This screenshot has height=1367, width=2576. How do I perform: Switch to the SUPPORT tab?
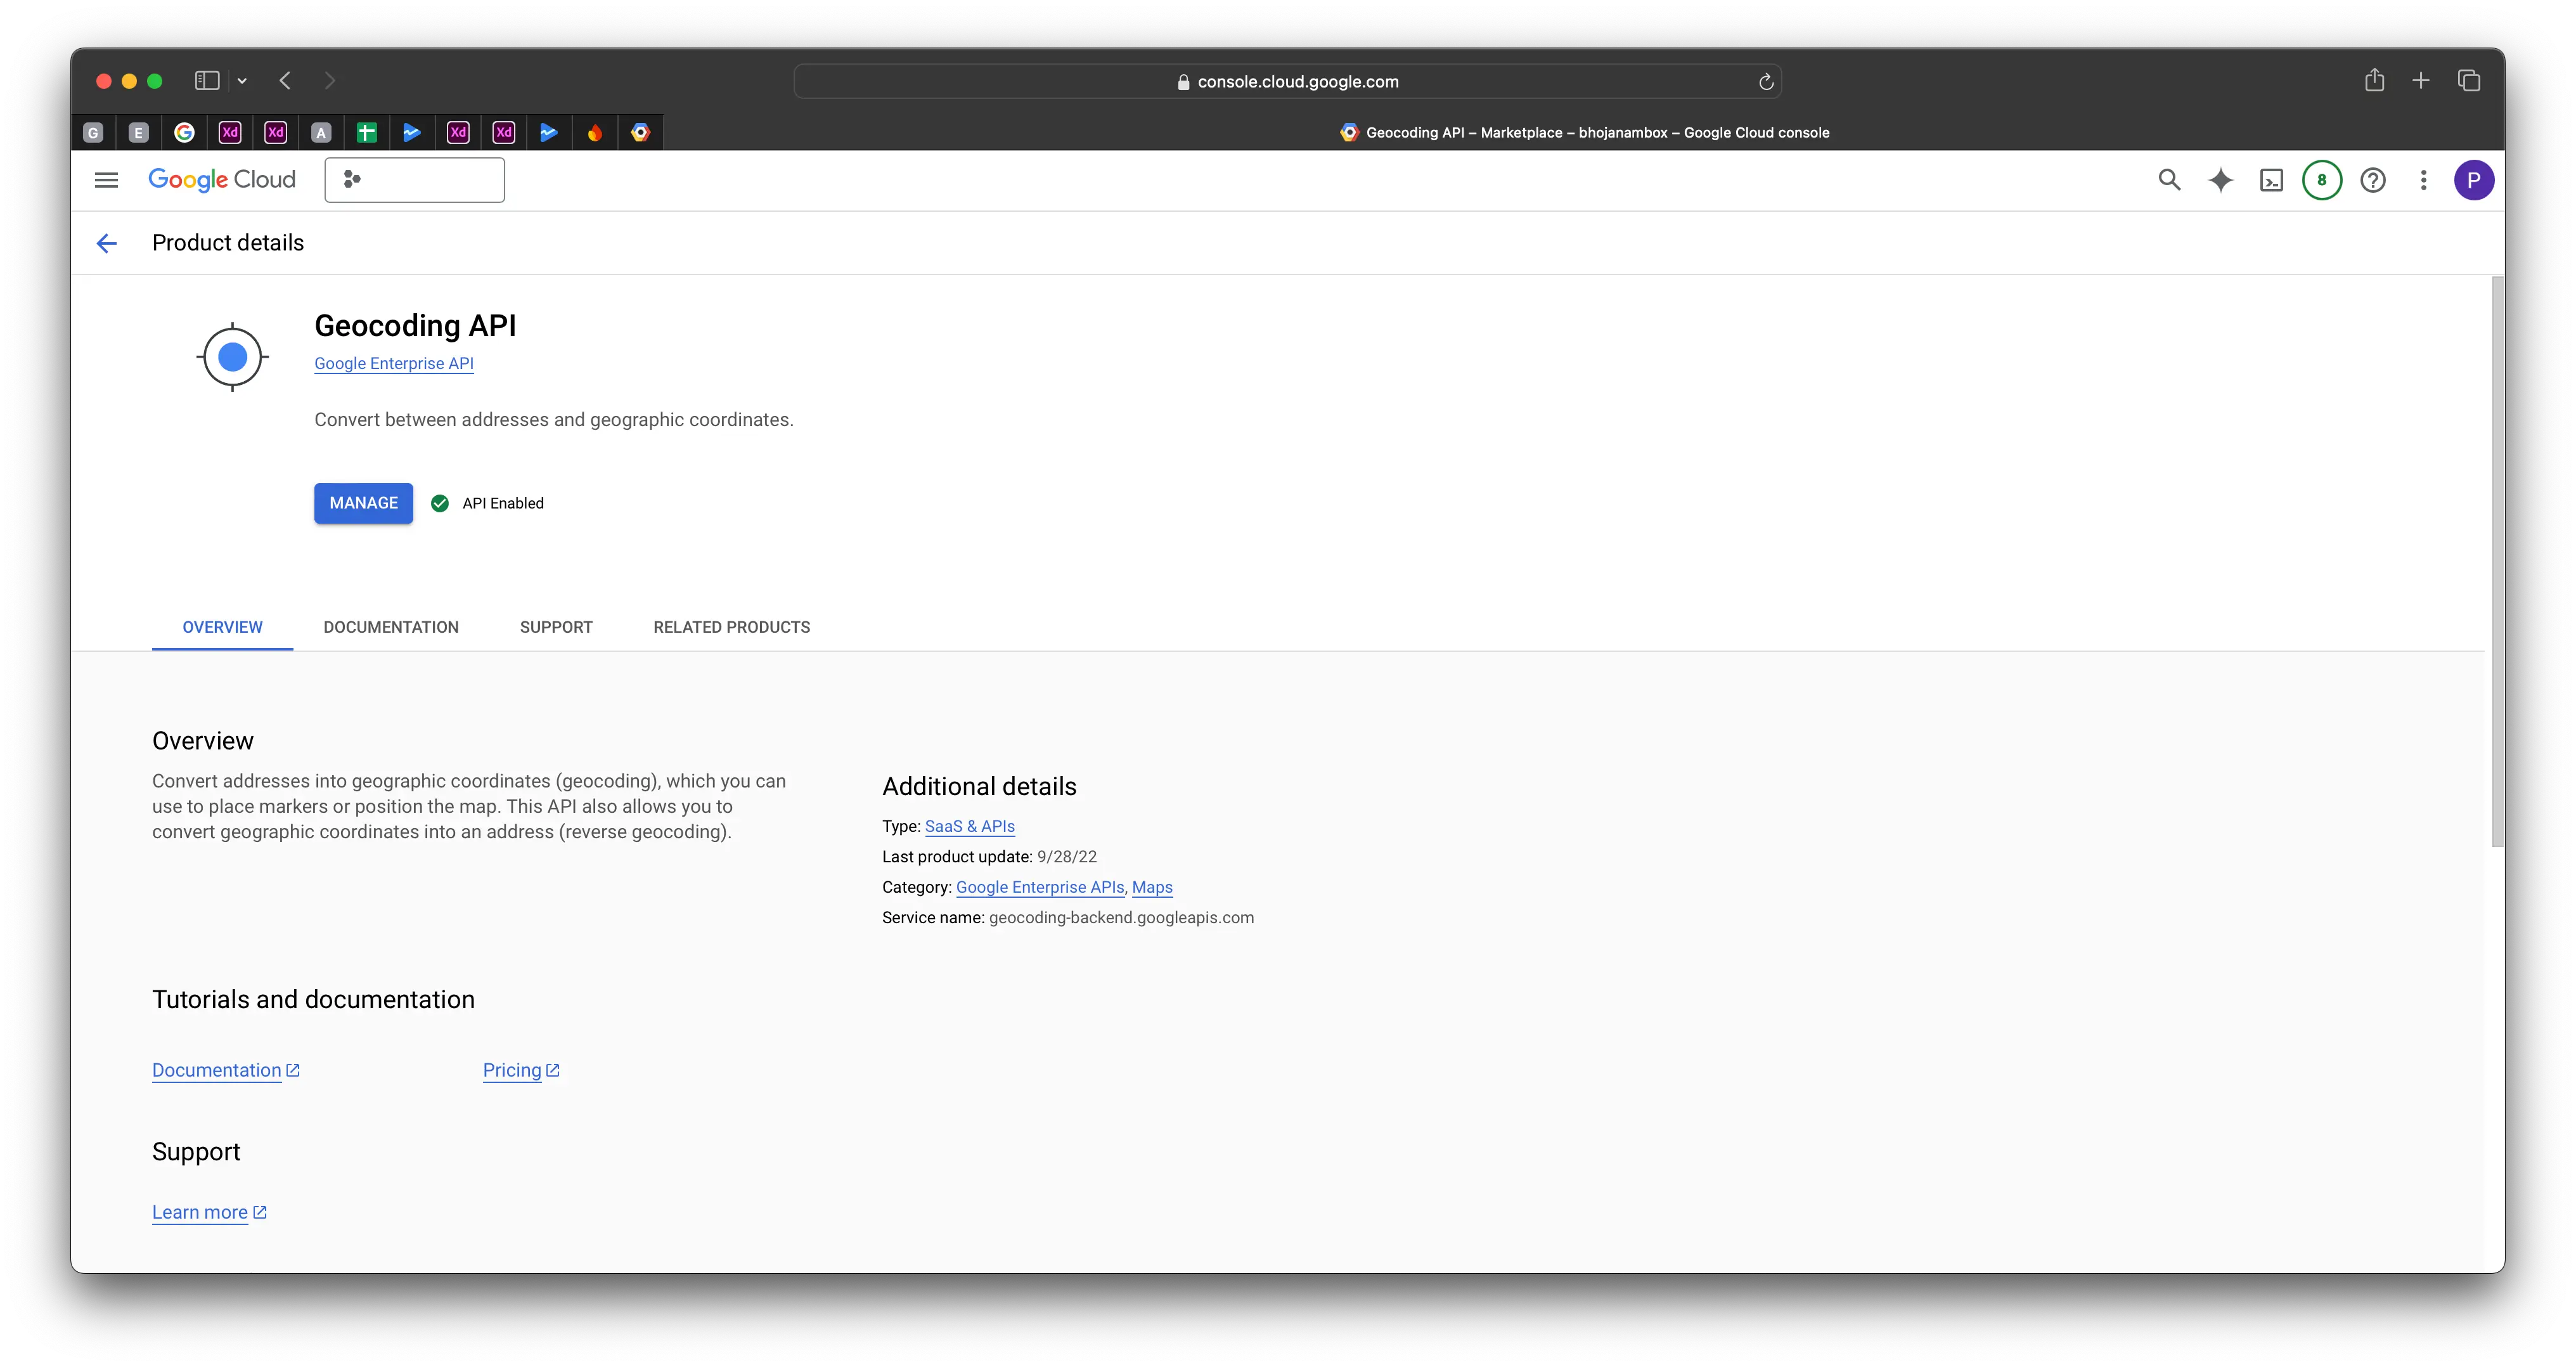coord(556,627)
